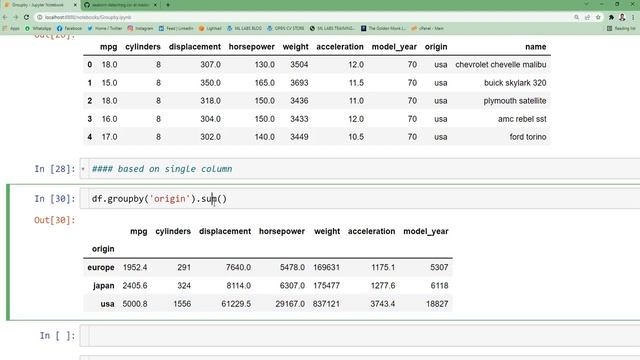Open the Chrome profile avatar
This screenshot has width=640, height=360.
coord(622,17)
